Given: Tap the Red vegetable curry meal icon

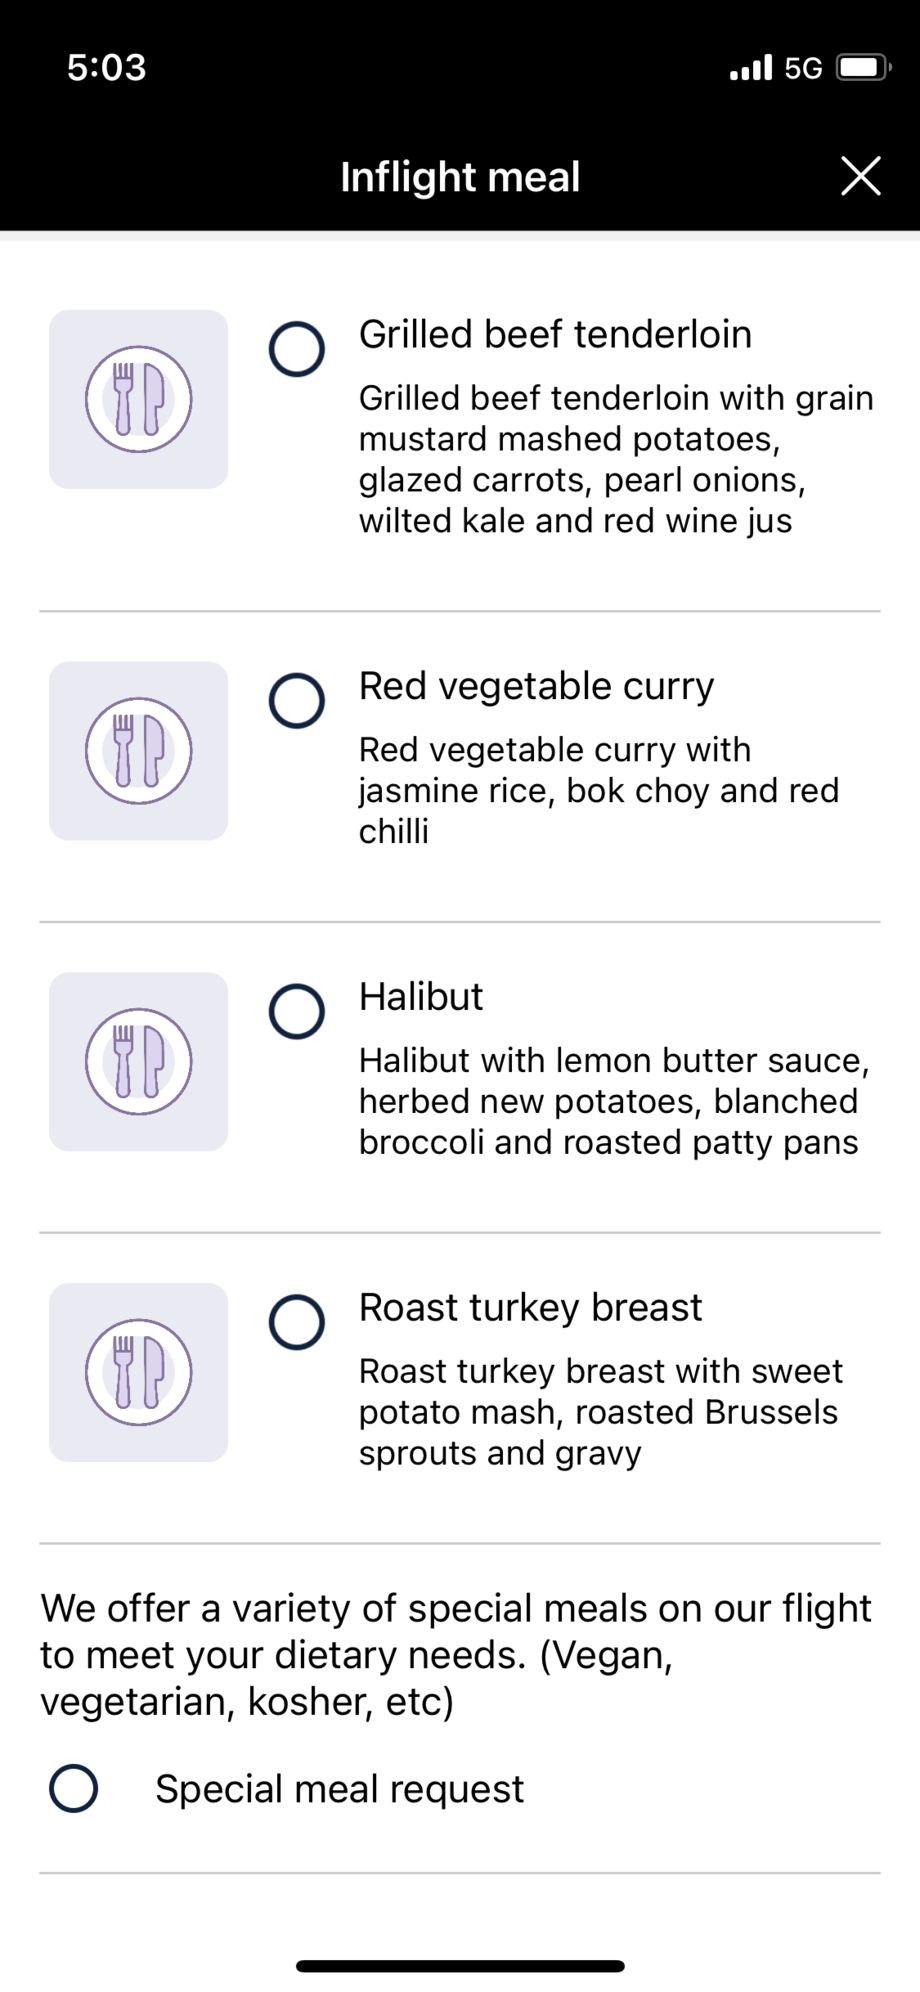Looking at the screenshot, I should 138,750.
